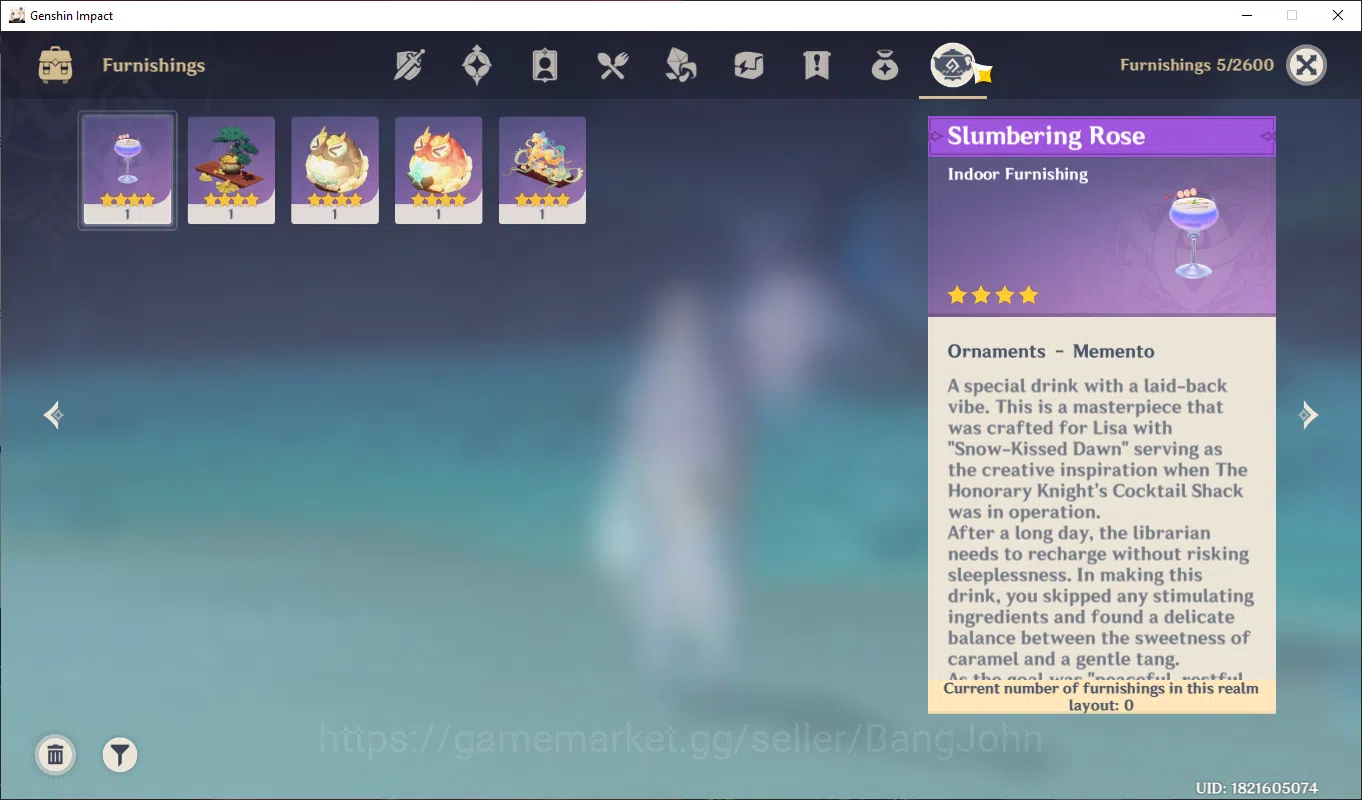Switch to the Precious Items pouch tab
1362x800 pixels.
(885, 66)
